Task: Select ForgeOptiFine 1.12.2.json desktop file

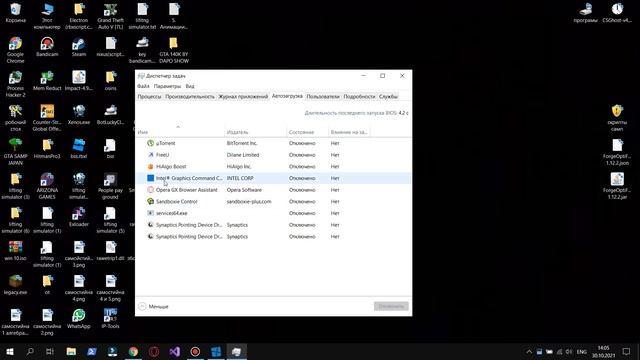Action: pyautogui.click(x=617, y=152)
